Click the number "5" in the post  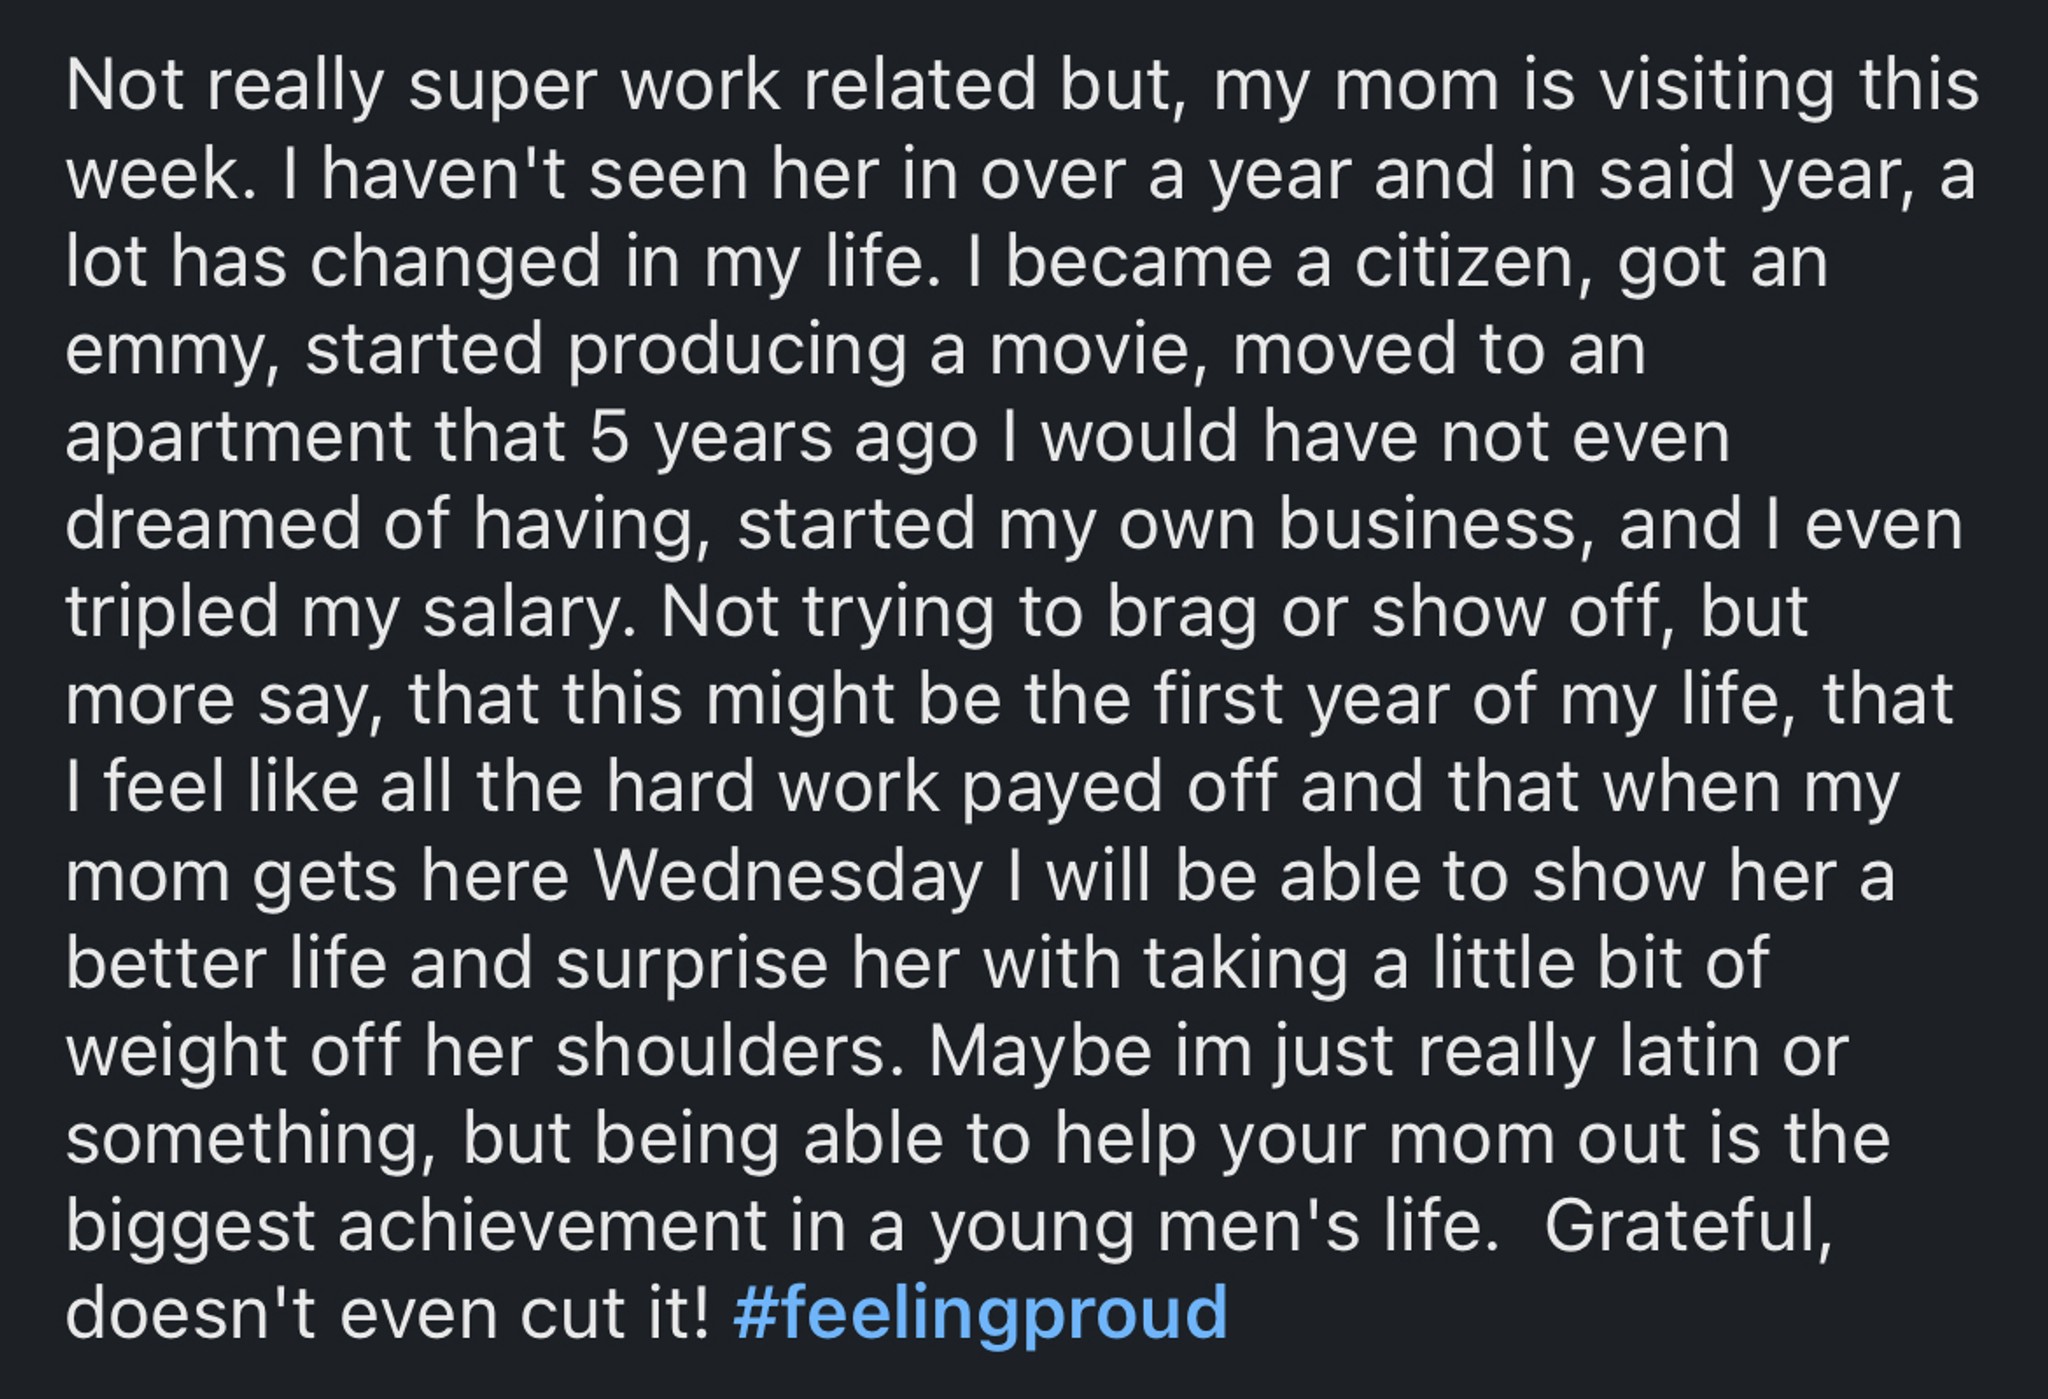click(608, 438)
